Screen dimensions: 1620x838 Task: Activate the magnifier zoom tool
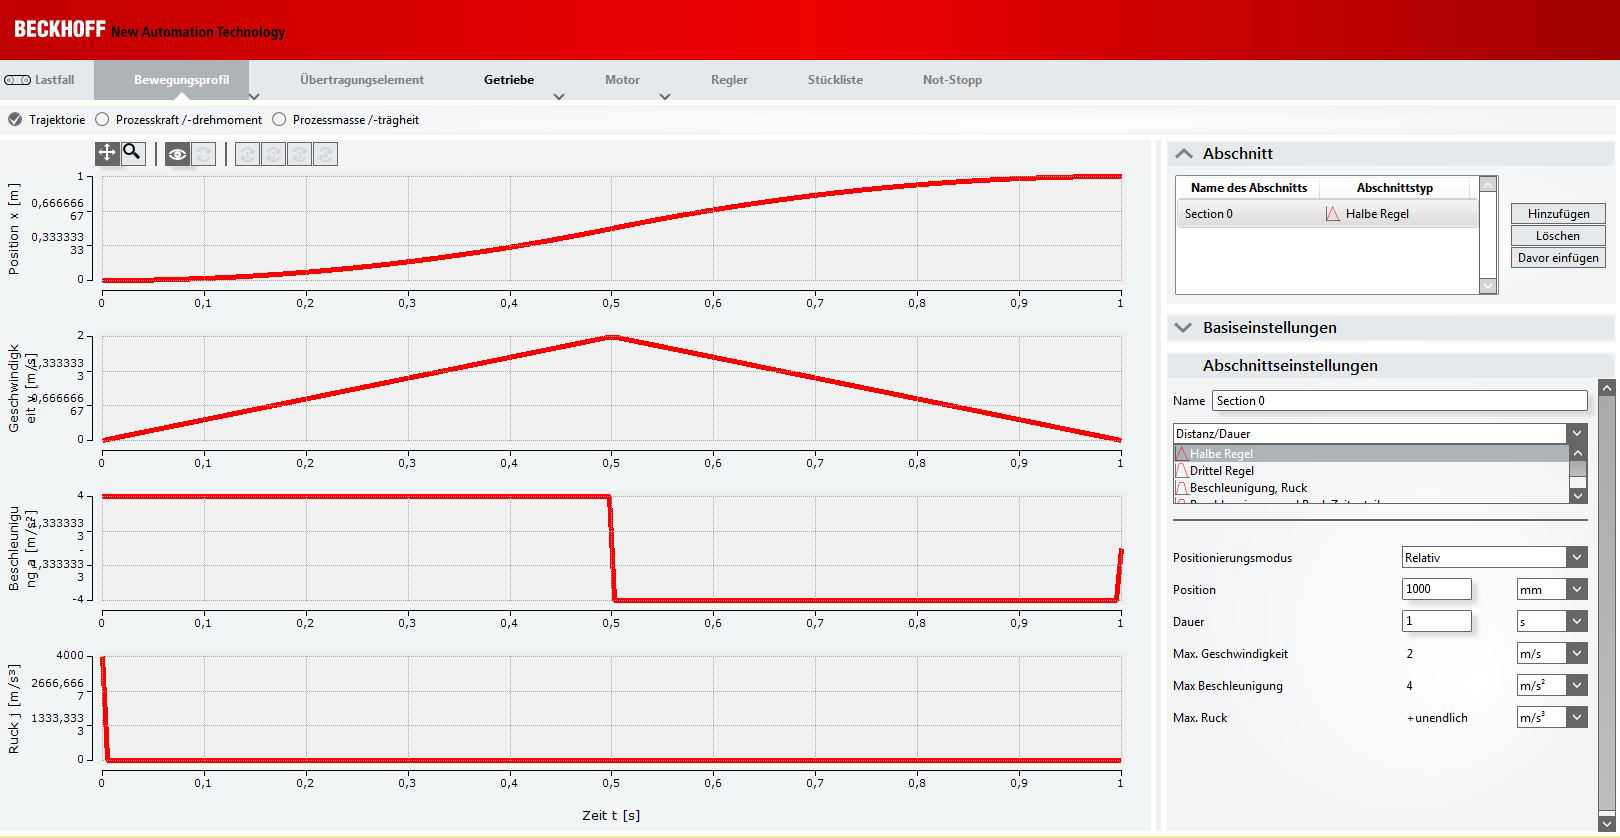[132, 153]
